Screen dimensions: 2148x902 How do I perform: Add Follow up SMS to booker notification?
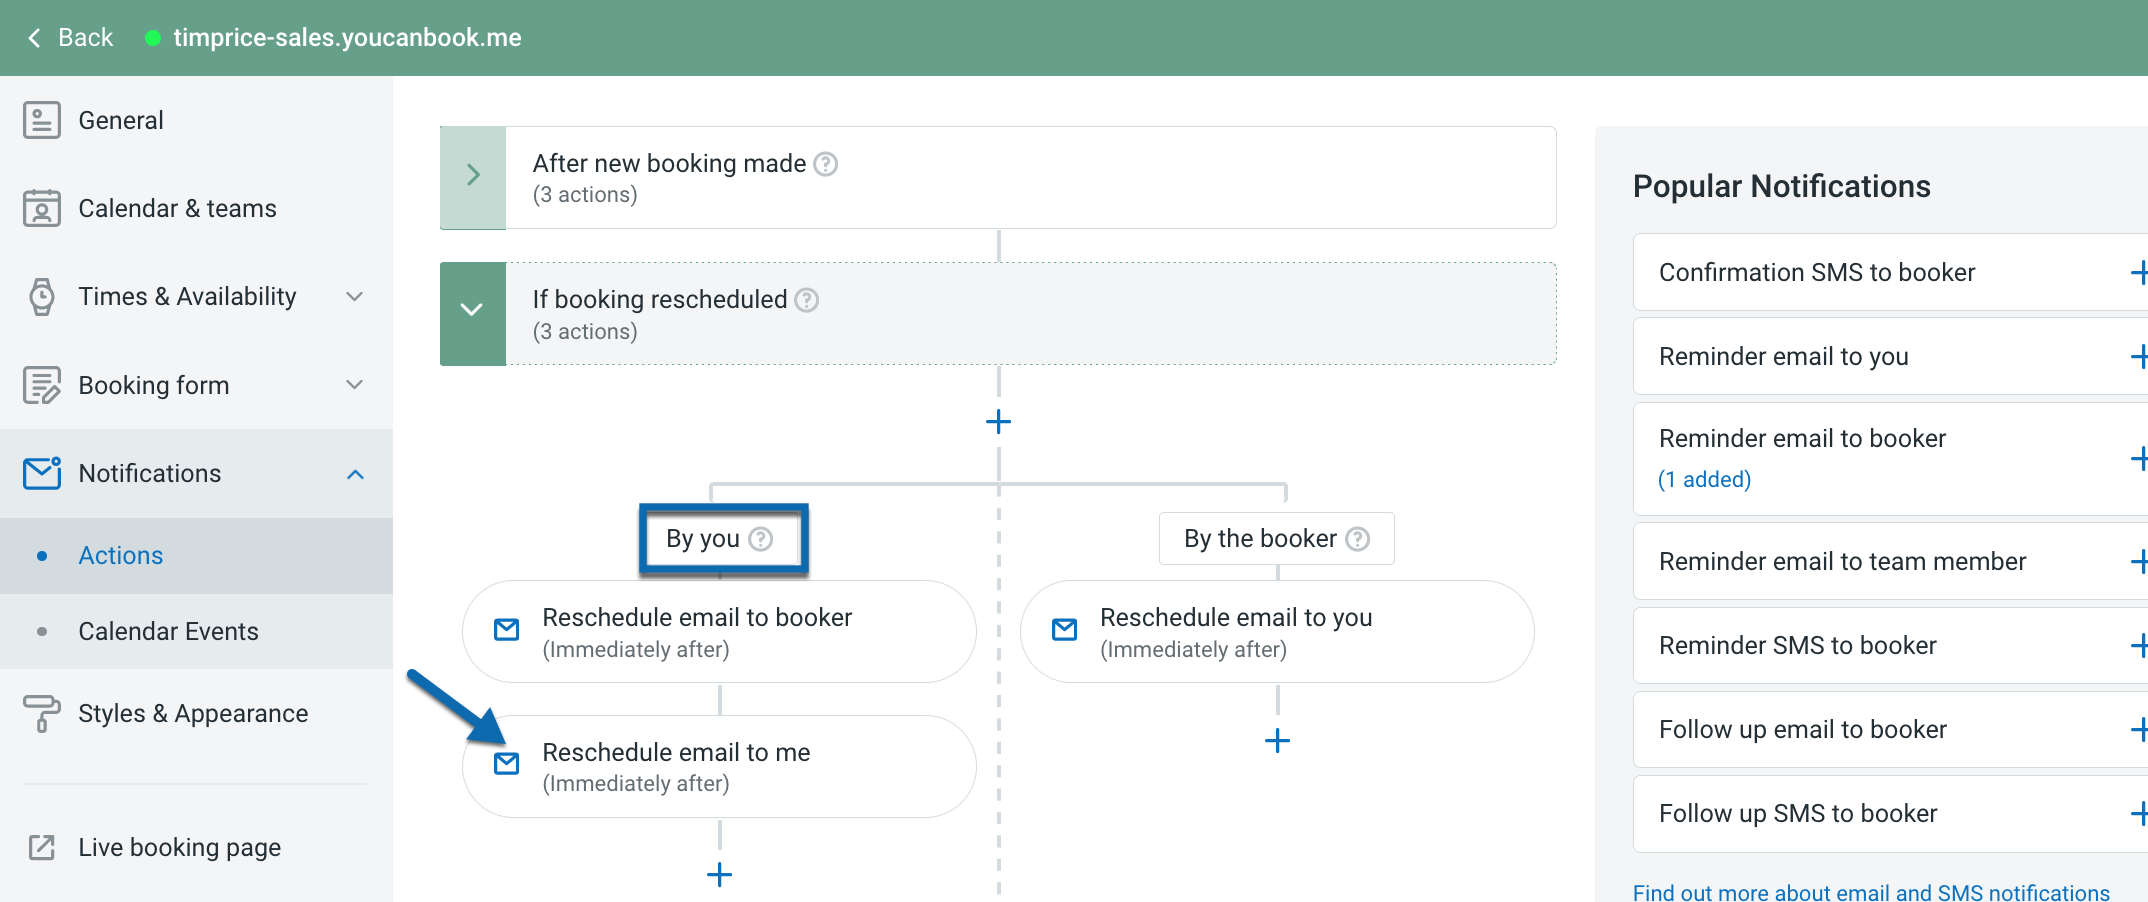[x=2140, y=813]
